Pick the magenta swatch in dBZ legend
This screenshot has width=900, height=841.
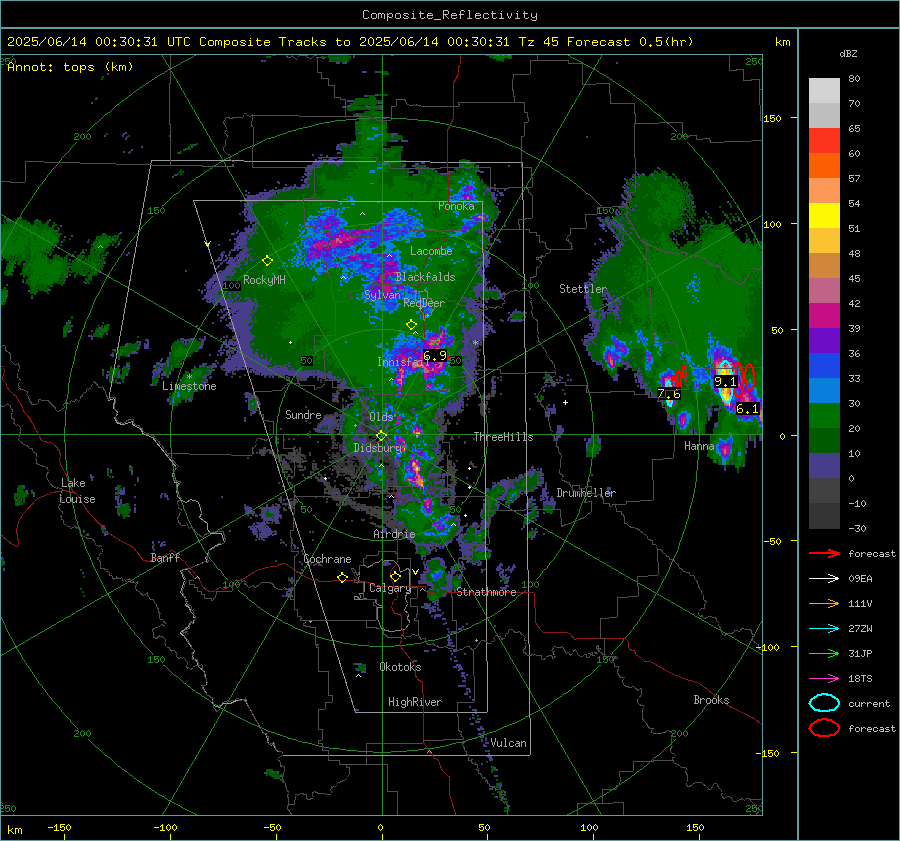coord(824,316)
